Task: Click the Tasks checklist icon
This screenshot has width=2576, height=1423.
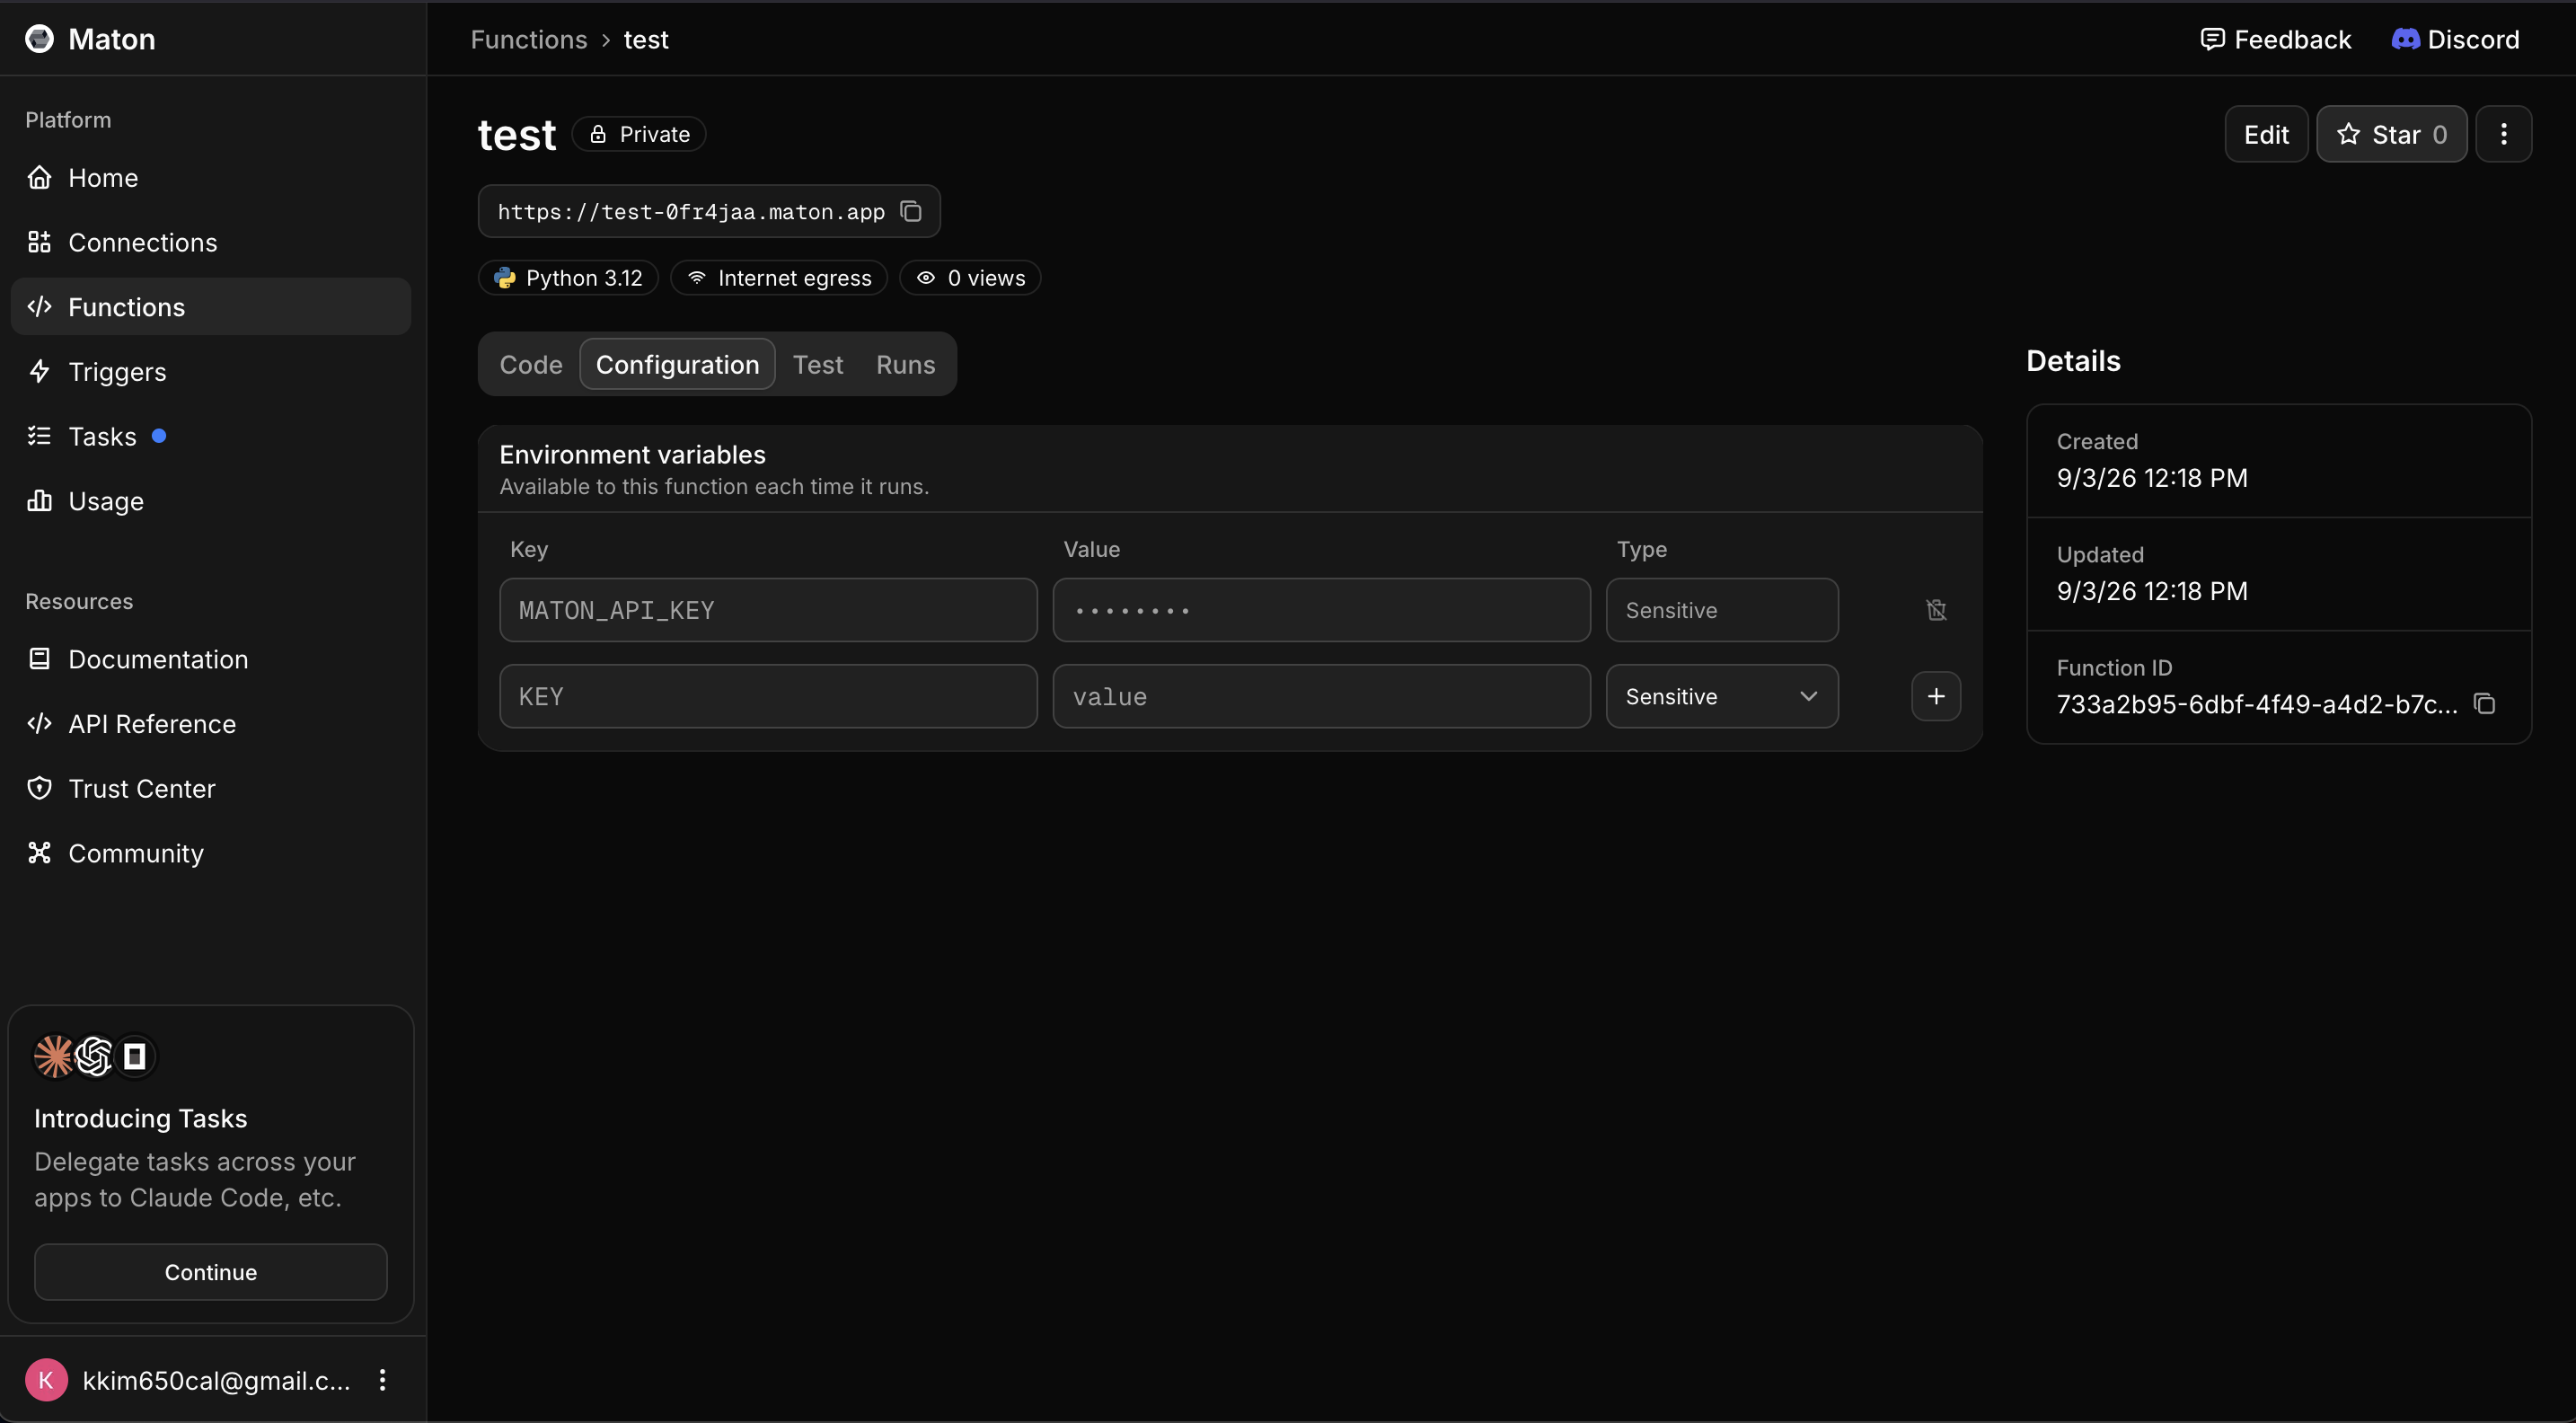Action: coord(39,436)
